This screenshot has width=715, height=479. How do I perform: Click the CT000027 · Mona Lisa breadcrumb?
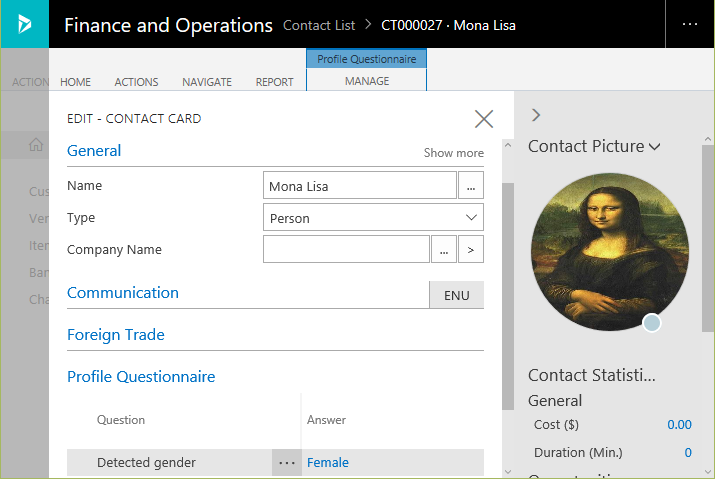448,25
